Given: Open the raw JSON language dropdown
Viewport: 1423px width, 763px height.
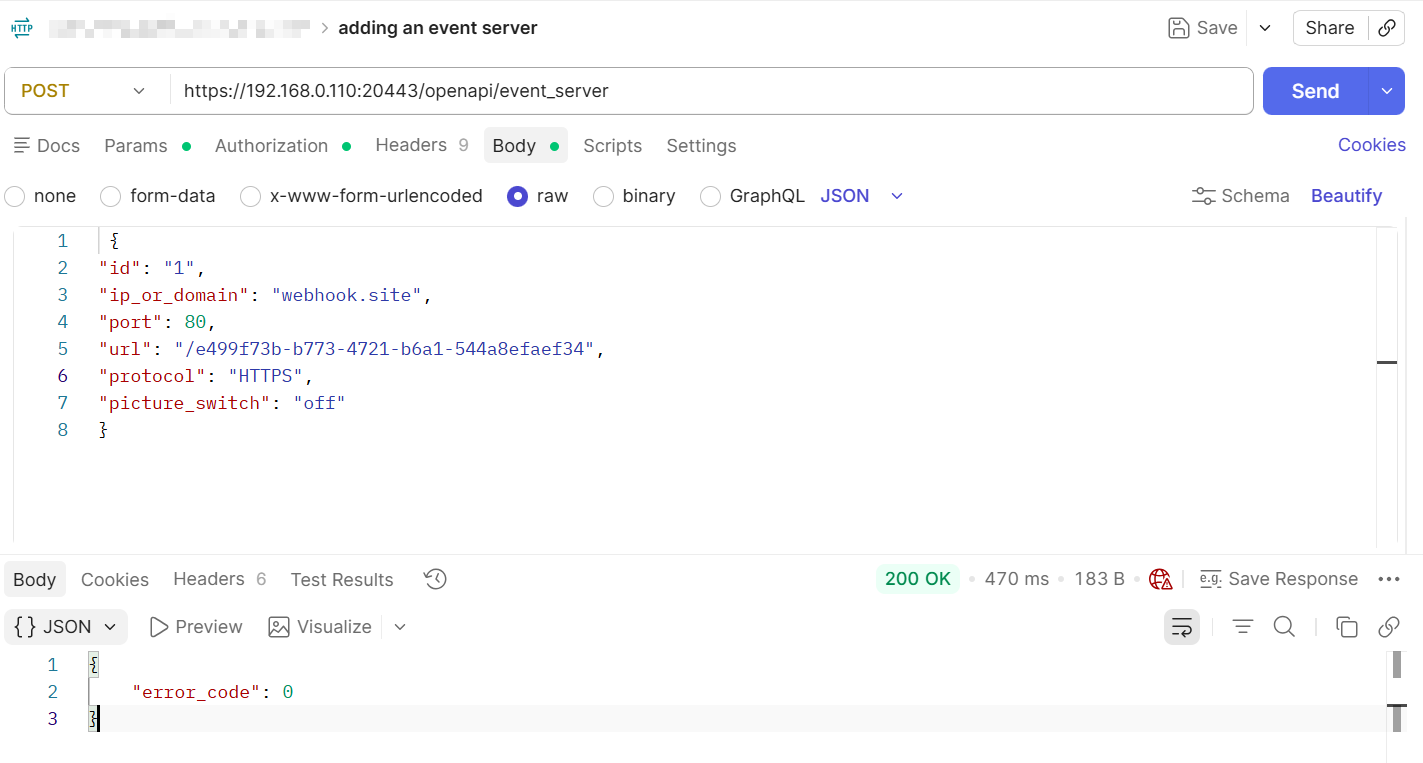Looking at the screenshot, I should (x=862, y=196).
